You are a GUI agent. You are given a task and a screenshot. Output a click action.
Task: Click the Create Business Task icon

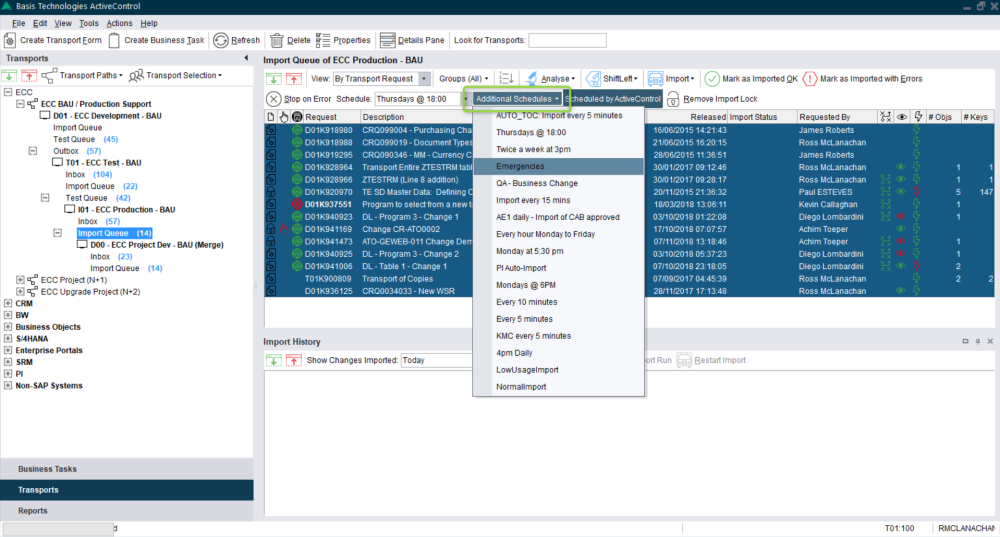point(114,40)
